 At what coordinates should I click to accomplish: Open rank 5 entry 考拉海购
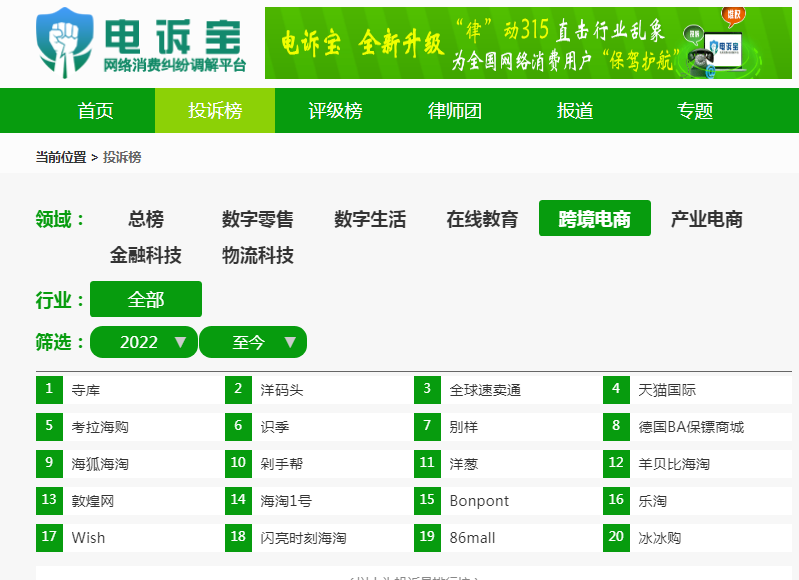pos(100,427)
